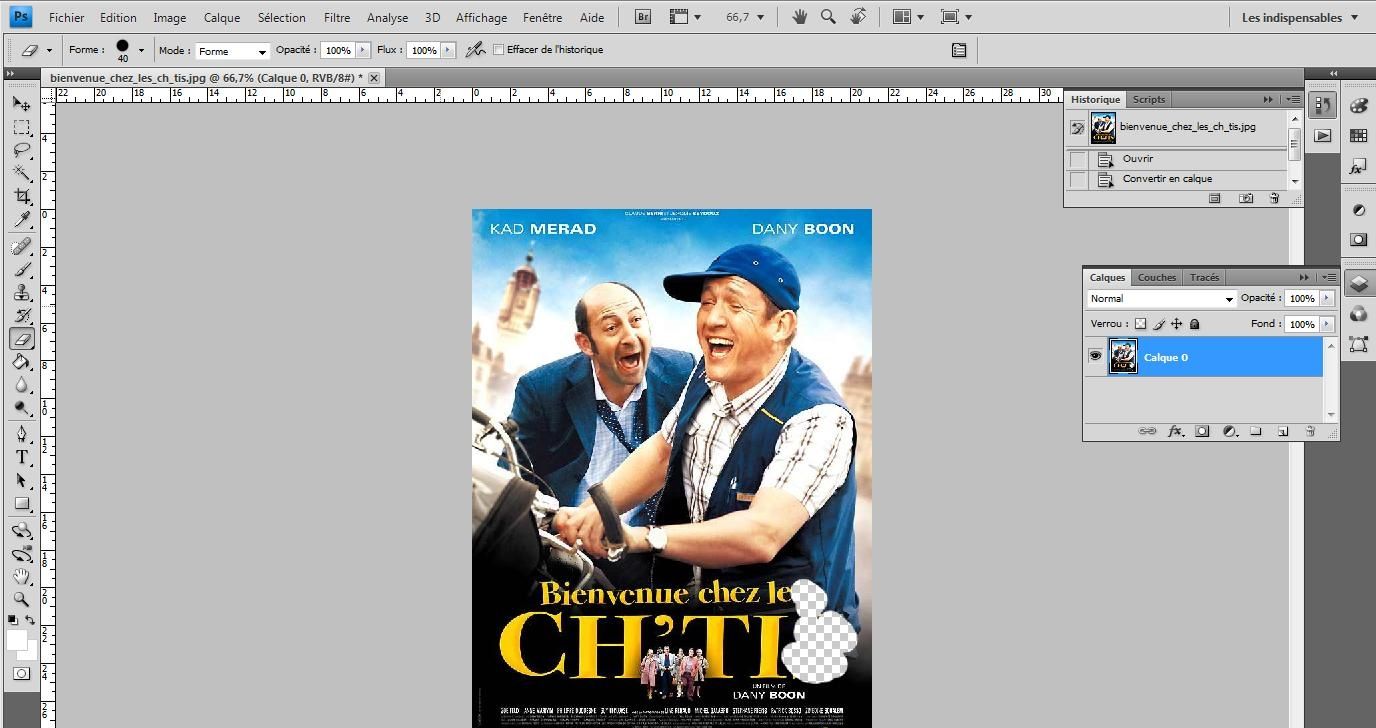Open the arrange documents dropdown
The width and height of the screenshot is (1376, 728).
pos(908,17)
